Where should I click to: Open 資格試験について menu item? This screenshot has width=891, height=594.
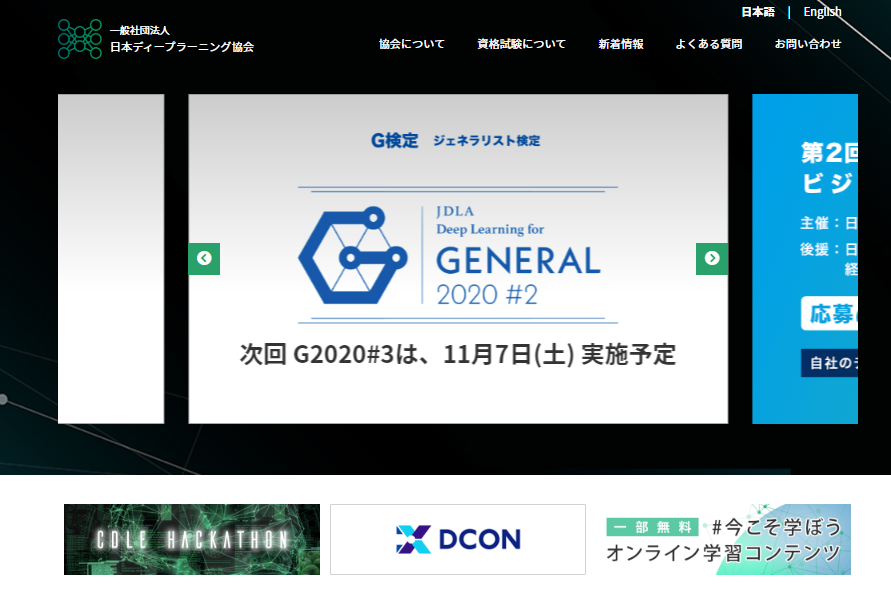pyautogui.click(x=521, y=44)
